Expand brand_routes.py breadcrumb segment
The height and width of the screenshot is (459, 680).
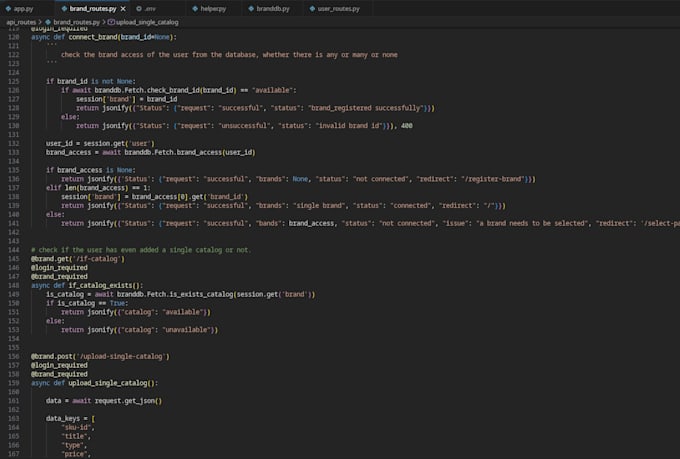(x=76, y=22)
